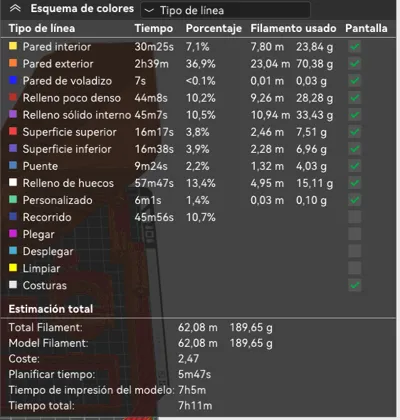Enable the Limpiar display checkbox

pos(355,268)
